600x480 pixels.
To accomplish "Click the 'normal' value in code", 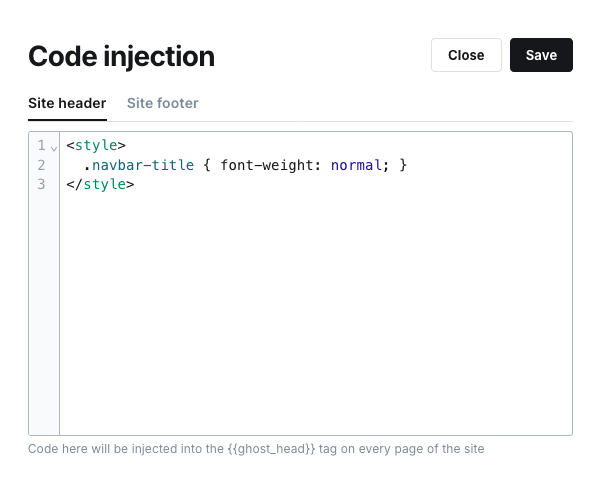I will pos(355,165).
